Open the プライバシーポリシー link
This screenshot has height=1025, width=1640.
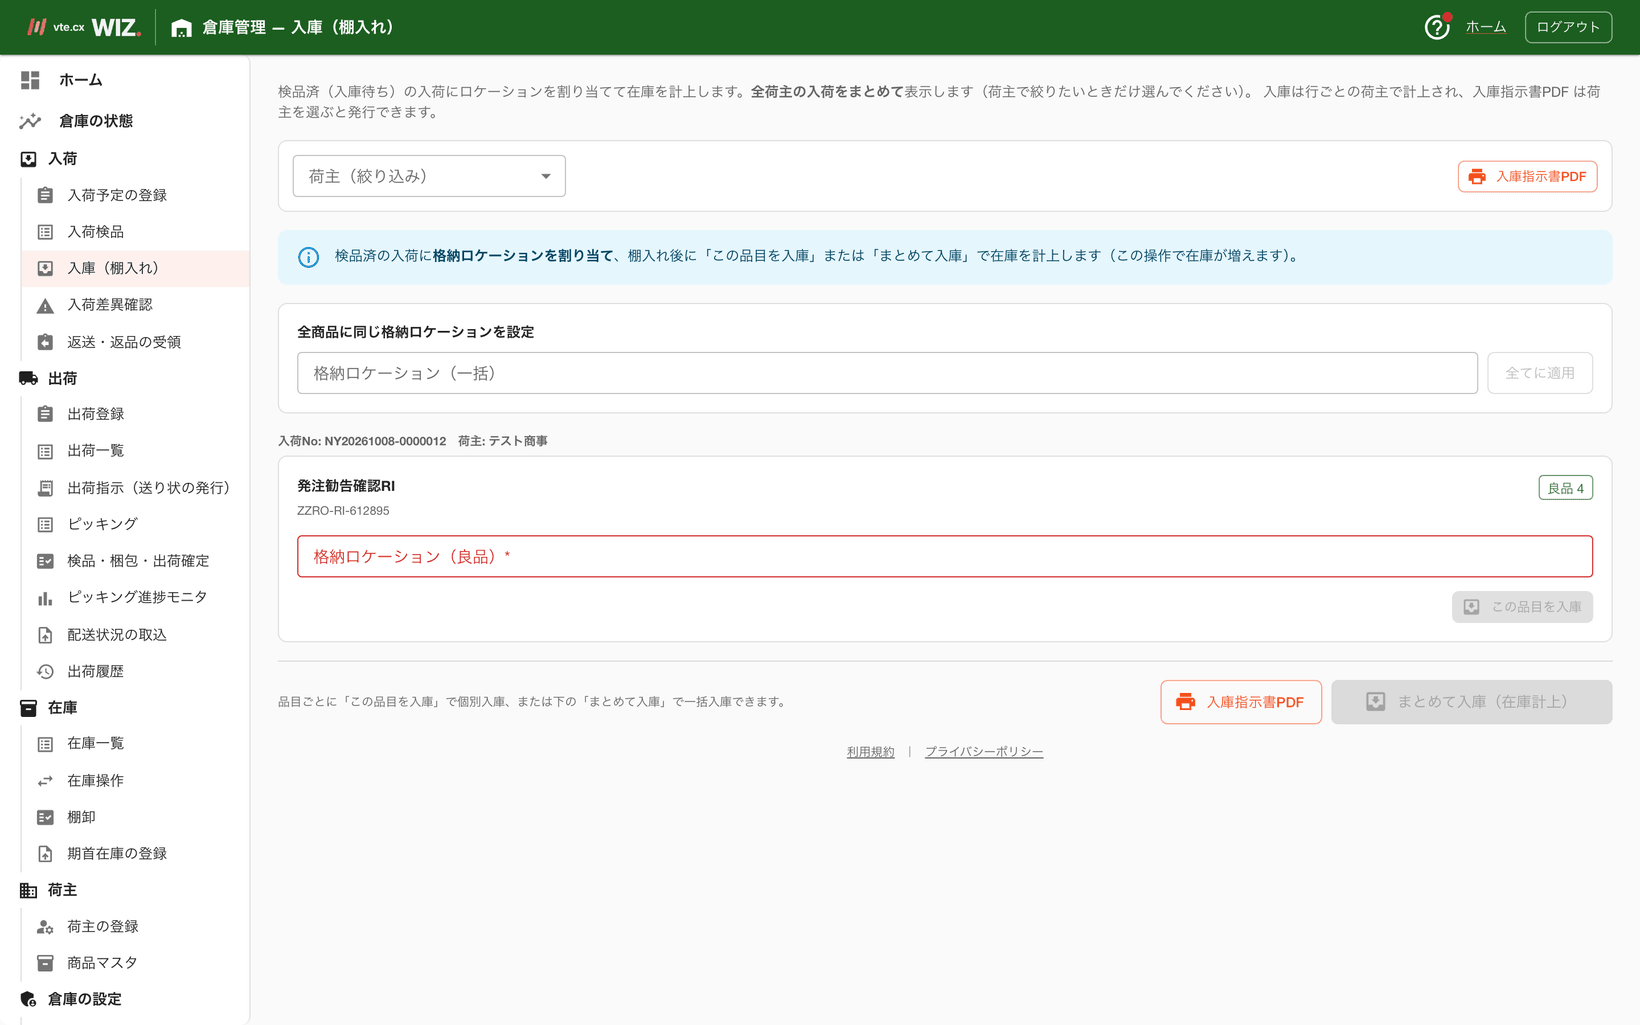pos(984,752)
